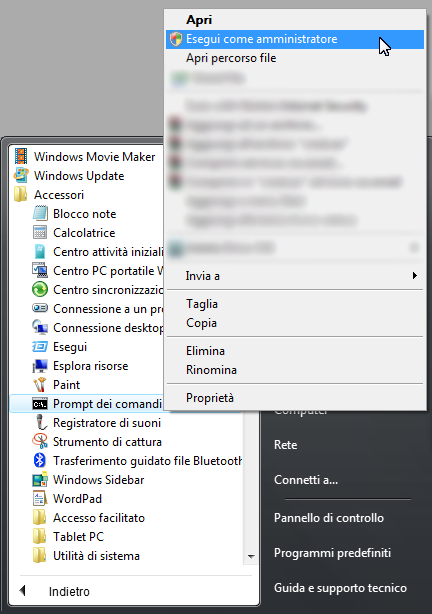Open the Blocco note notepad icon
This screenshot has height=614, width=432.
click(40, 213)
